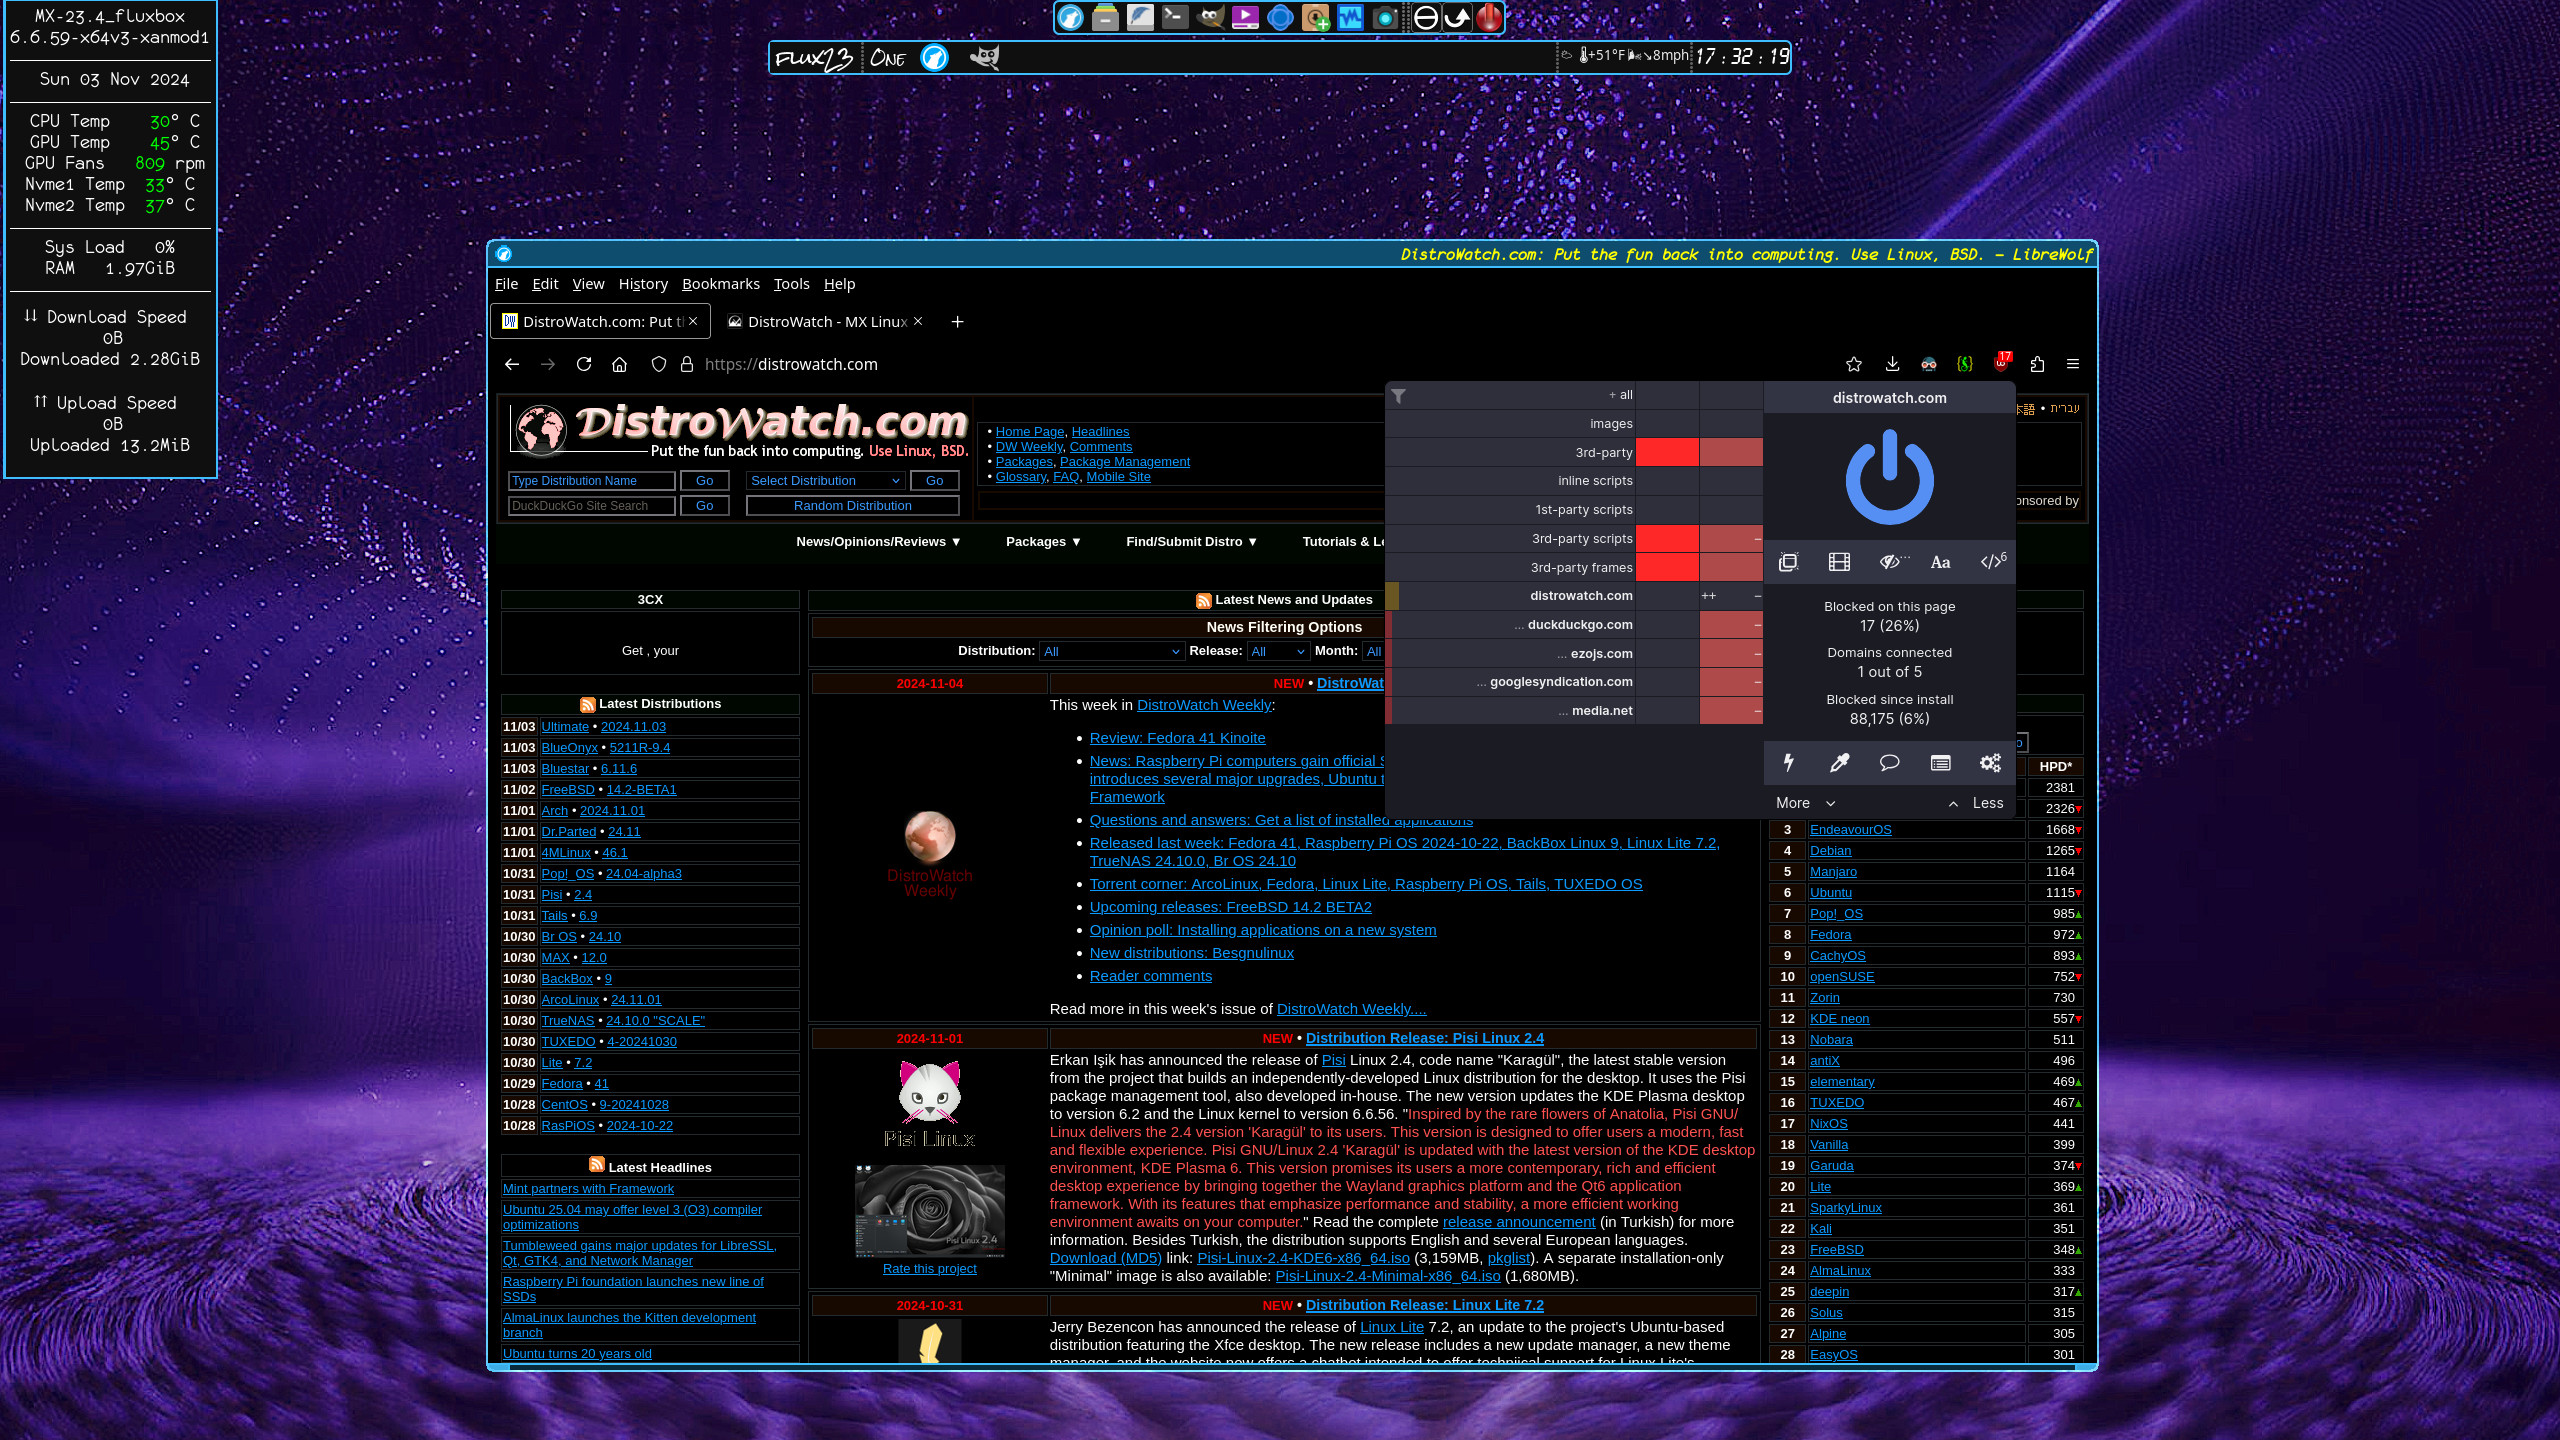
Task: Open the extensions puzzle-piece icon
Action: pos(2037,364)
